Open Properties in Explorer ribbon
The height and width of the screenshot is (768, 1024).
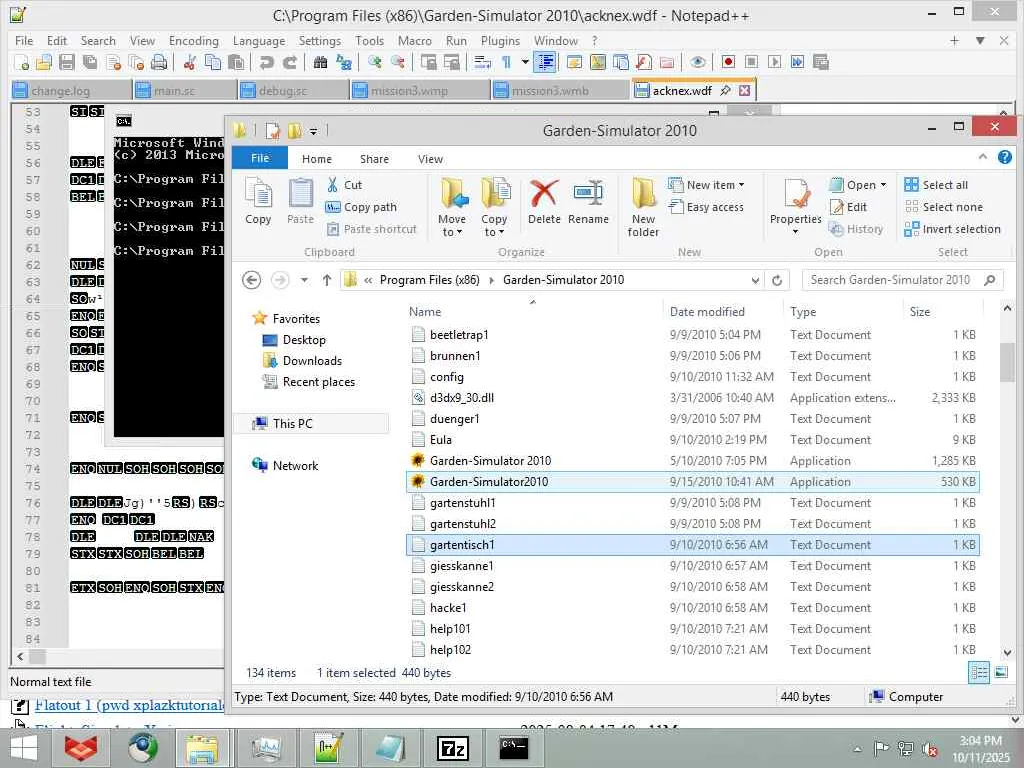(x=795, y=206)
